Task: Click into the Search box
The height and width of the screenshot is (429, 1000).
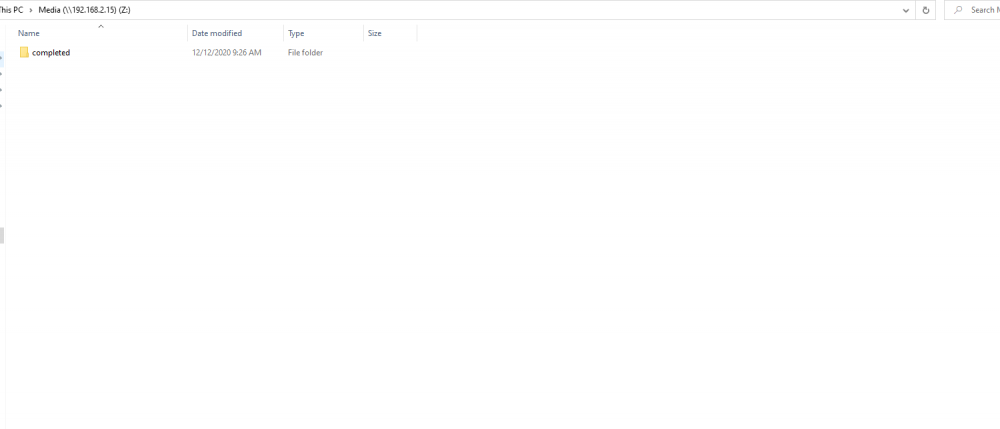Action: (972, 10)
